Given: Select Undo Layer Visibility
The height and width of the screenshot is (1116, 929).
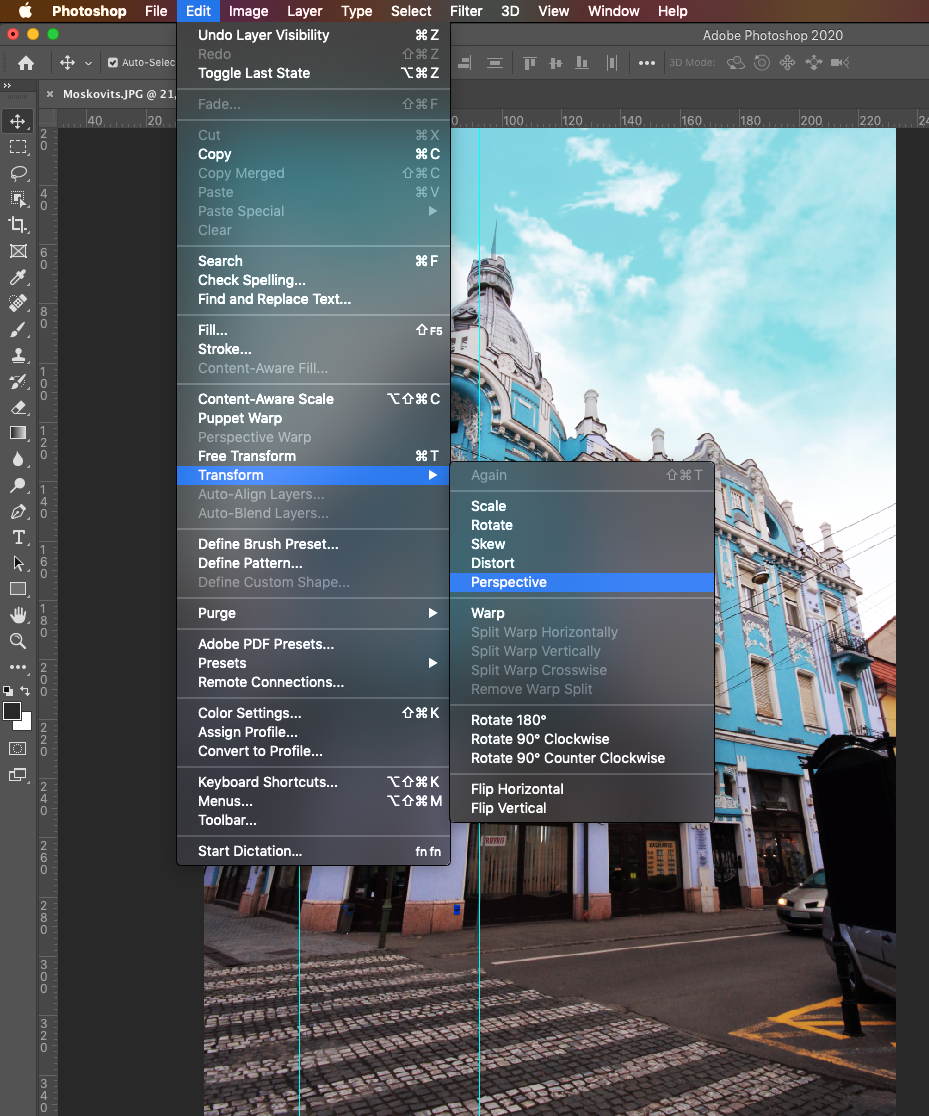Looking at the screenshot, I should click(x=313, y=35).
